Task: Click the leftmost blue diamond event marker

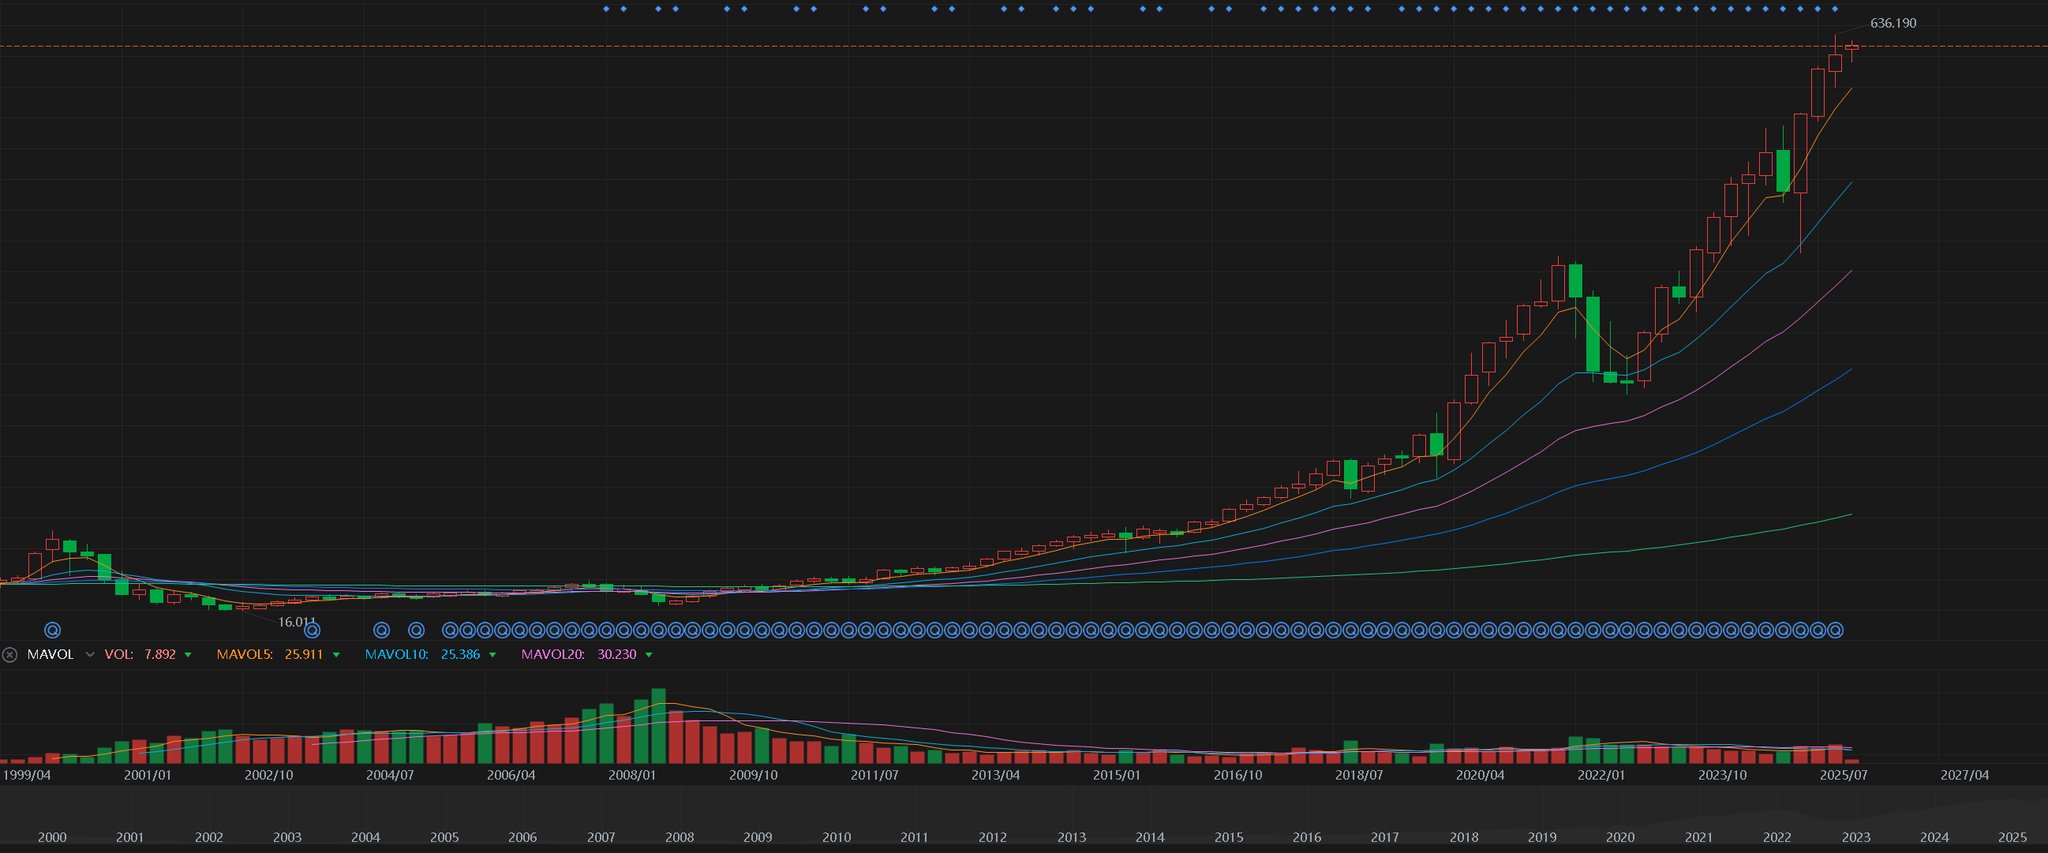Action: 606,9
